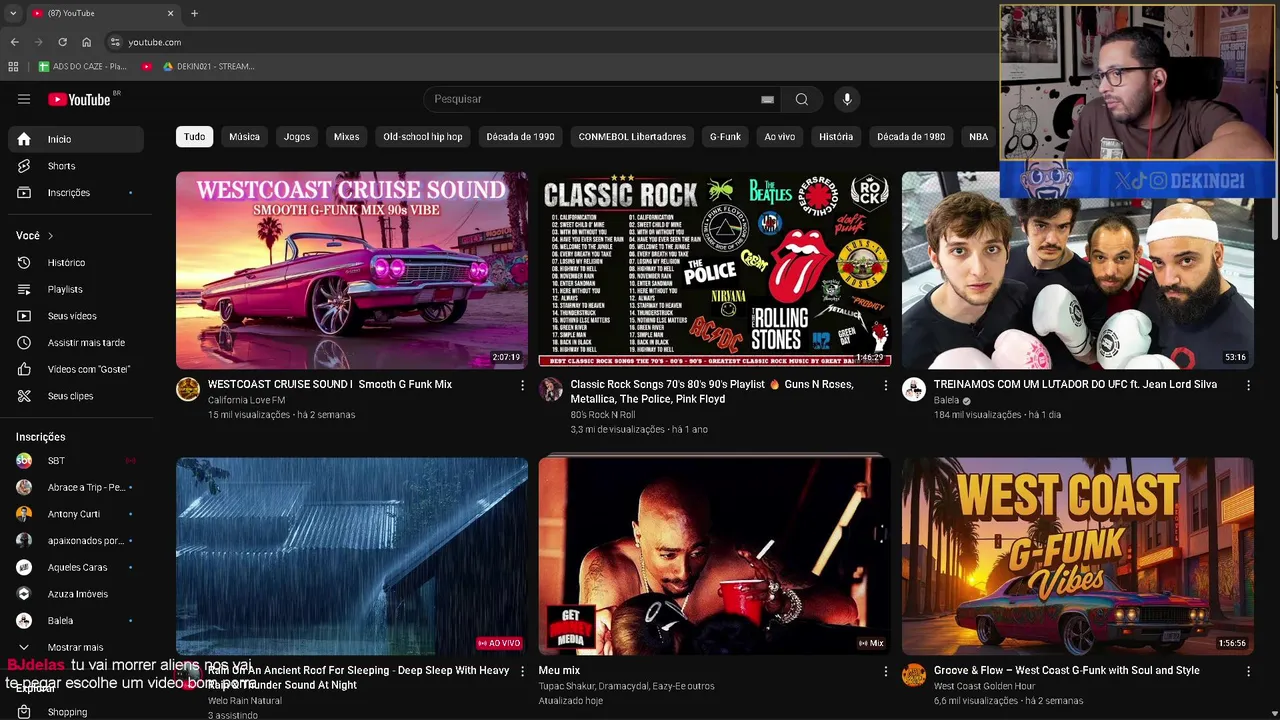The width and height of the screenshot is (1280, 720).
Task: Go to Início in sidebar
Action: pos(76,139)
